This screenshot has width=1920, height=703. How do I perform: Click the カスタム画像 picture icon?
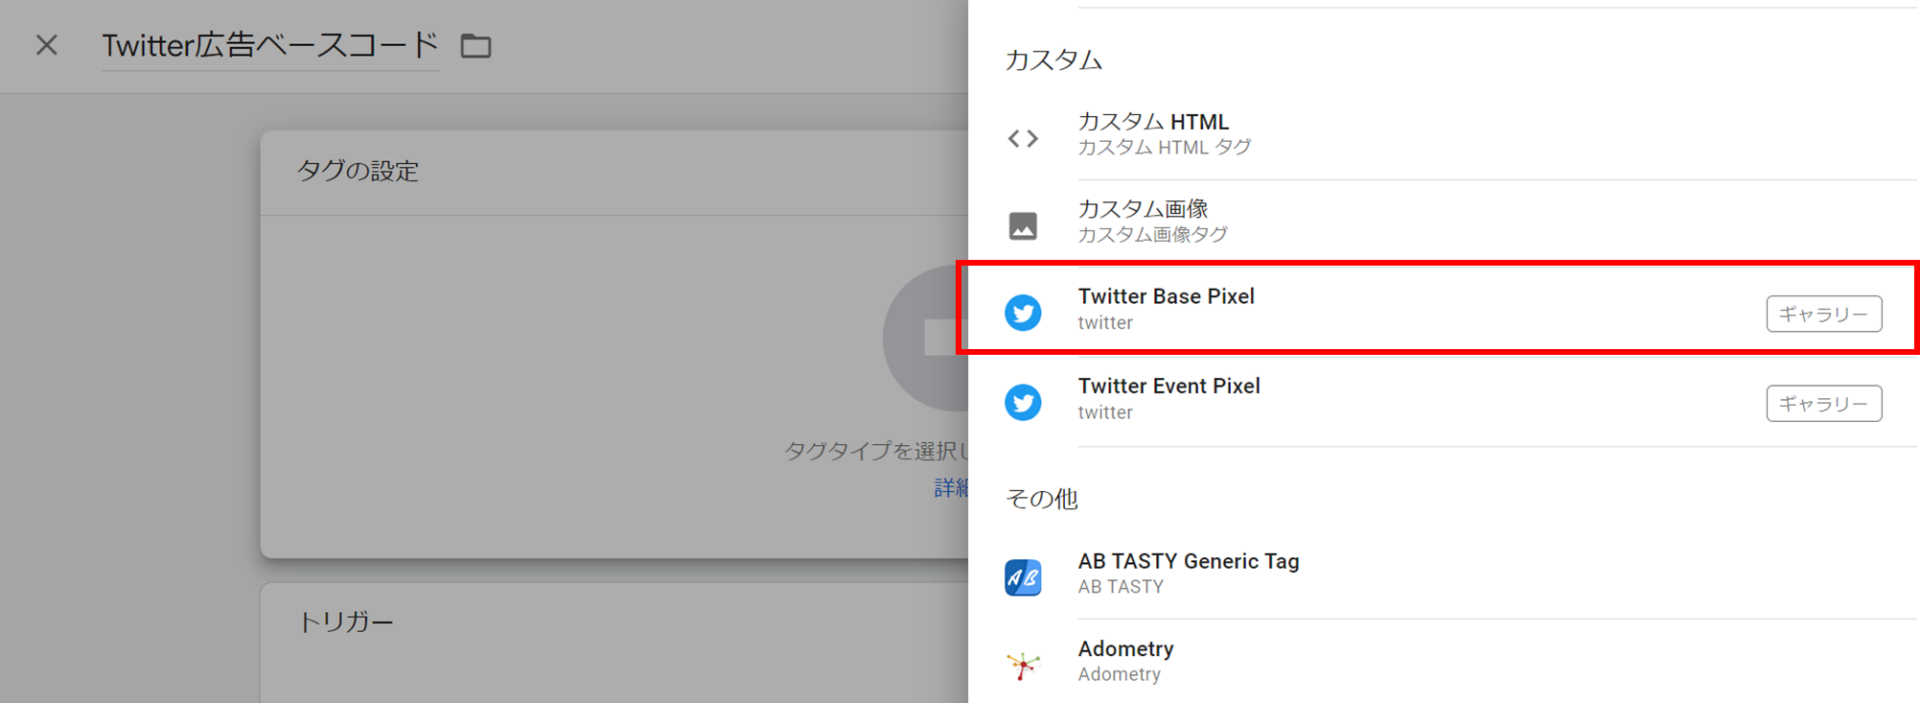[x=1022, y=226]
